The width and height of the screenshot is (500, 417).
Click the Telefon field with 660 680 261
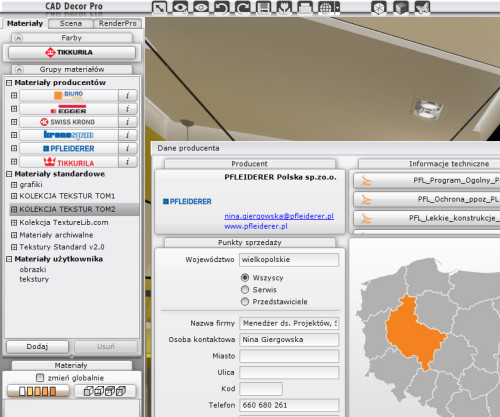pos(289,405)
